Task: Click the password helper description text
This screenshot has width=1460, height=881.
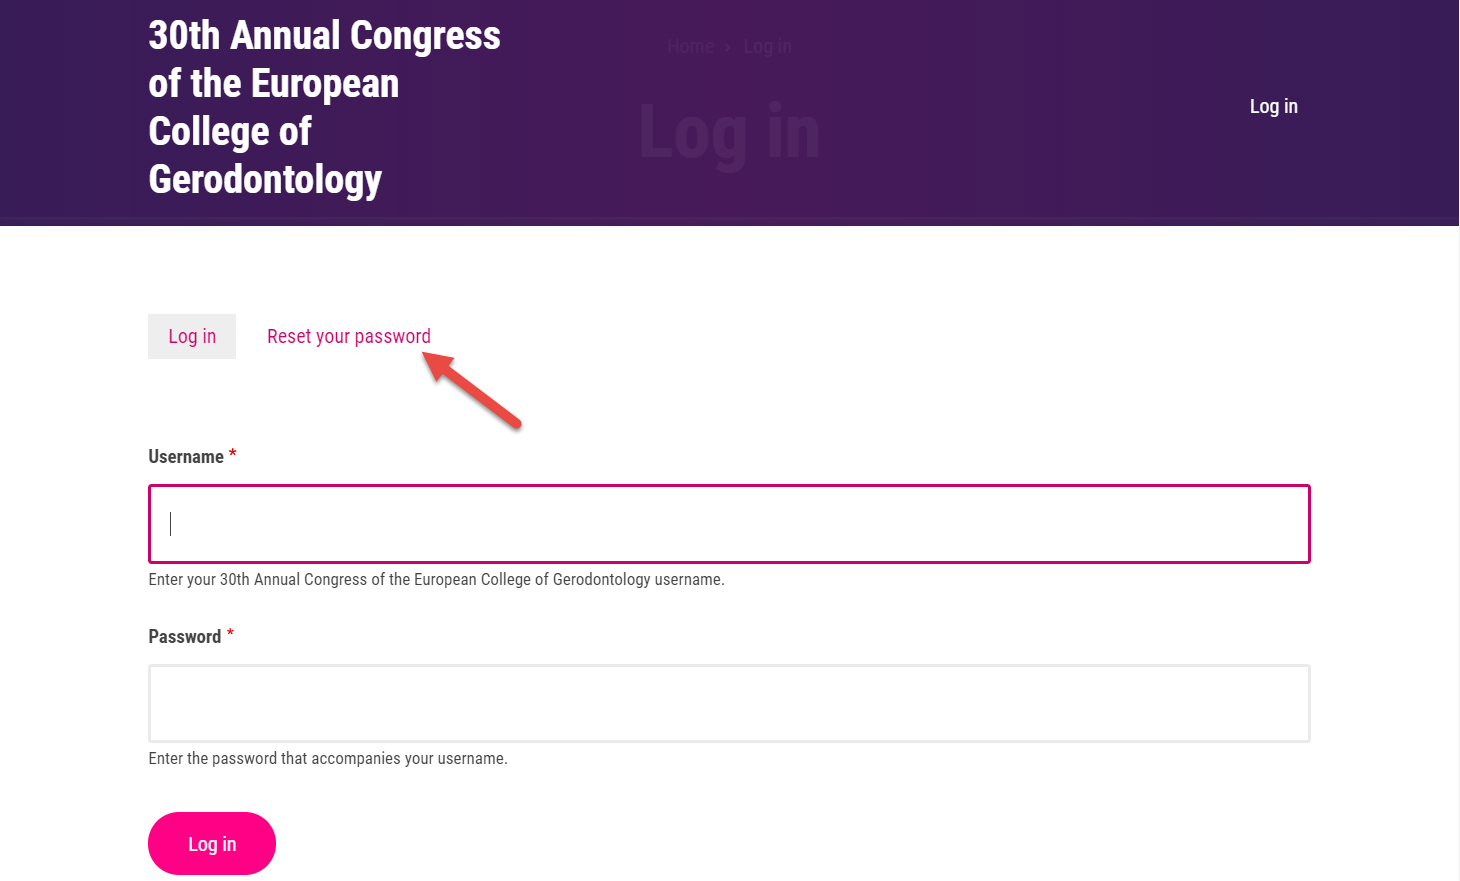Action: pyautogui.click(x=328, y=759)
